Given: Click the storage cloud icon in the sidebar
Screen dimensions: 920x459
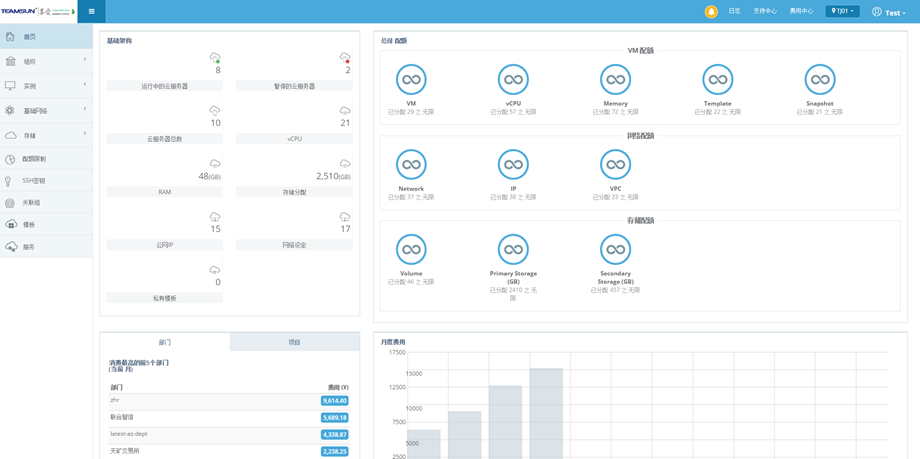Looking at the screenshot, I should (10, 135).
